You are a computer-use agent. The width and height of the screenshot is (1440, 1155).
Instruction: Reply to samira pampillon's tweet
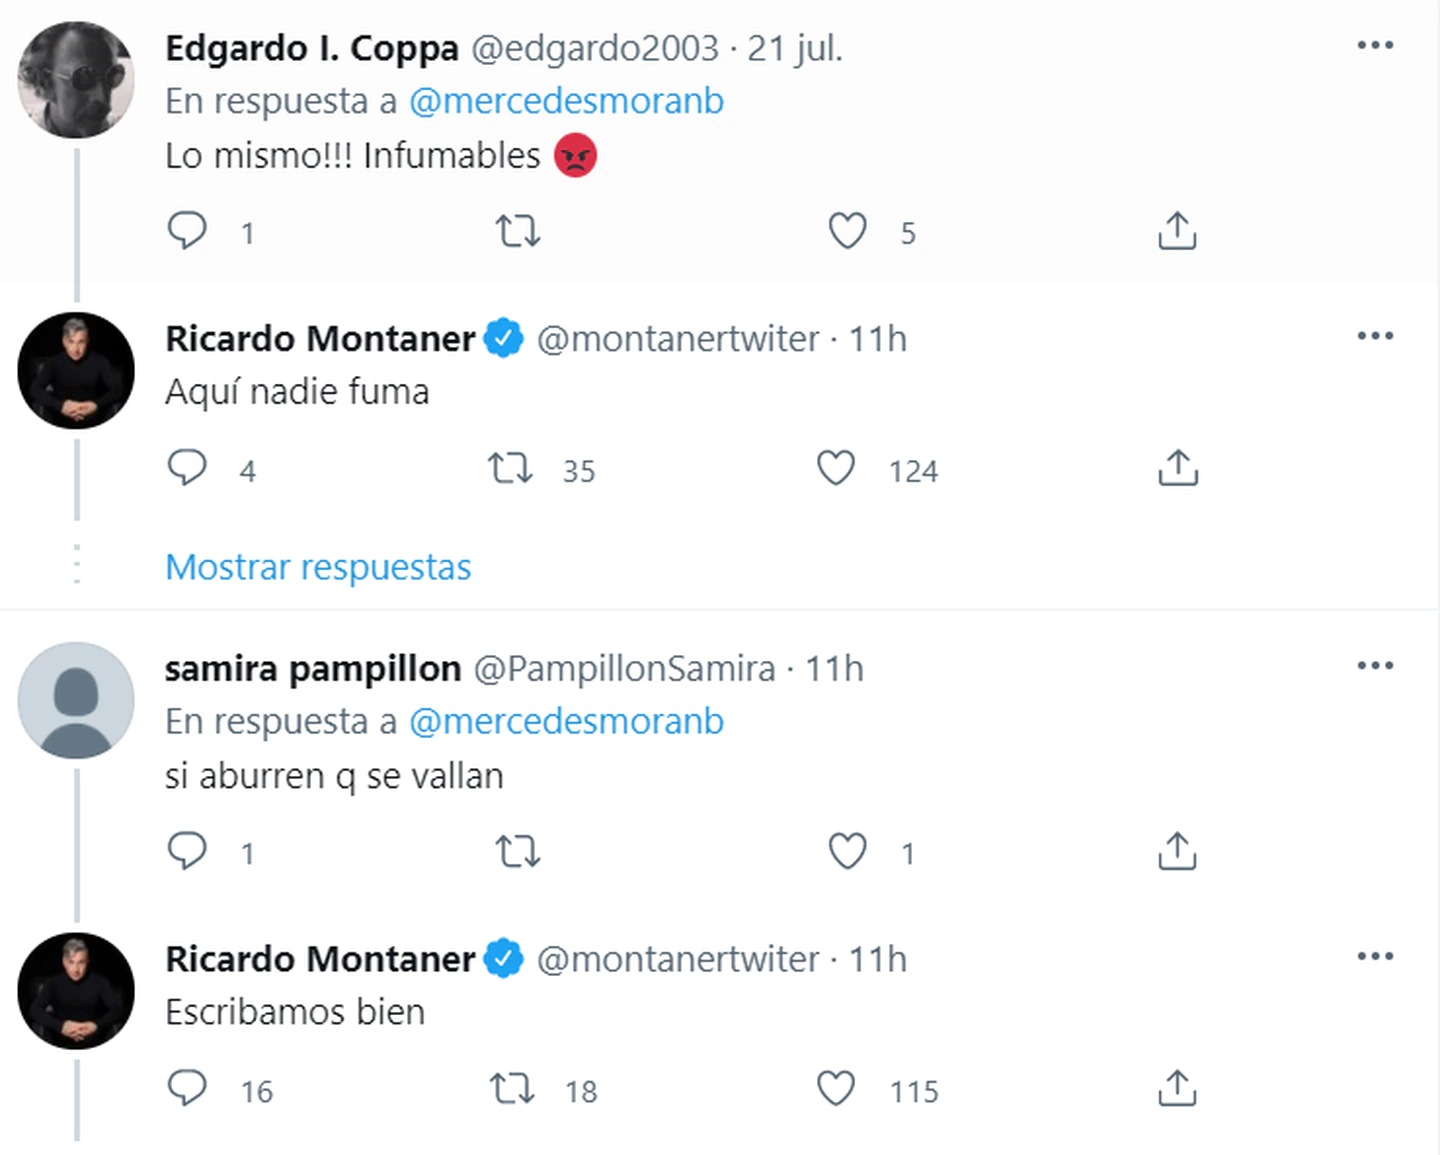click(x=187, y=851)
